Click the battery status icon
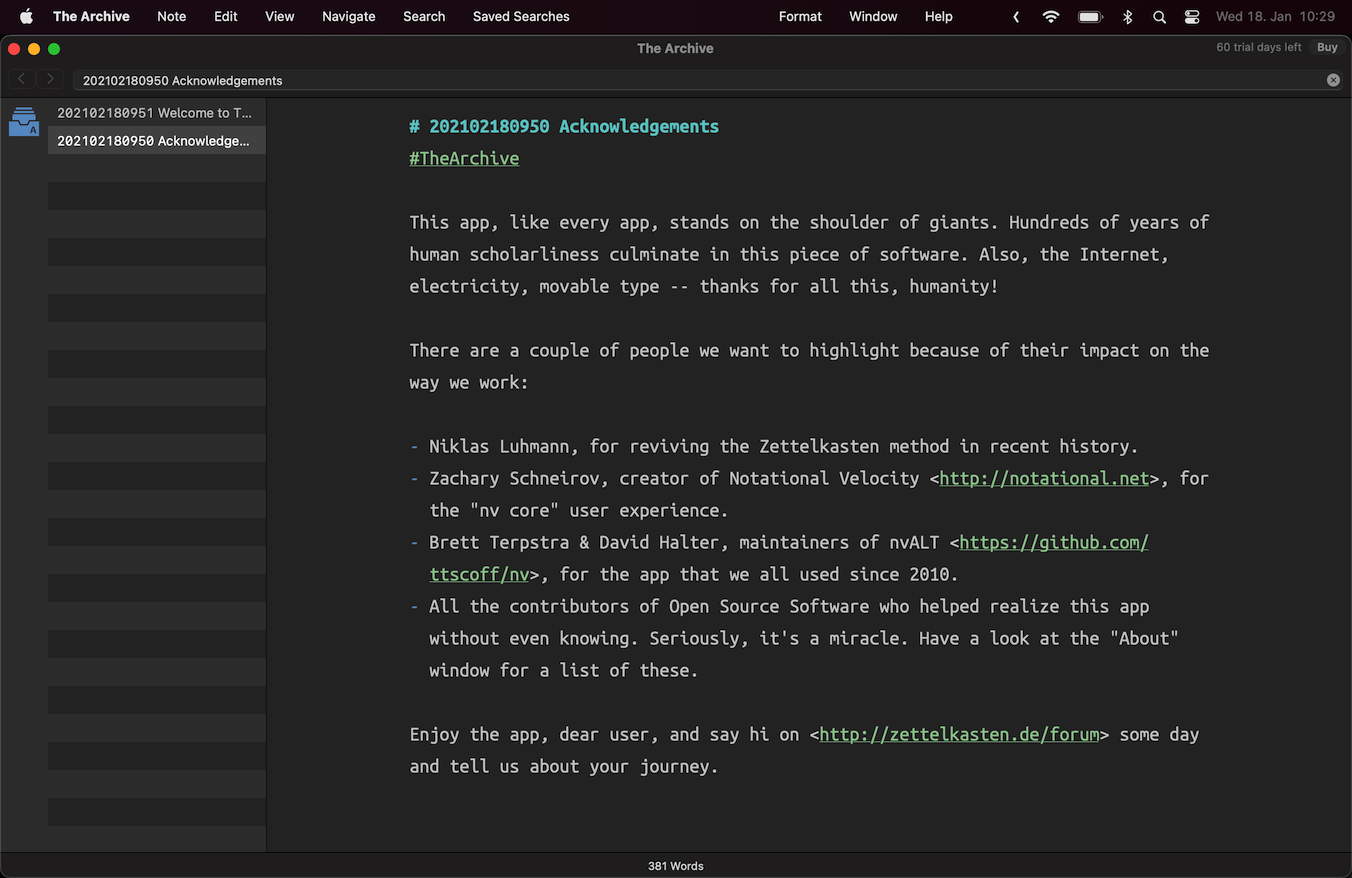 point(1090,16)
